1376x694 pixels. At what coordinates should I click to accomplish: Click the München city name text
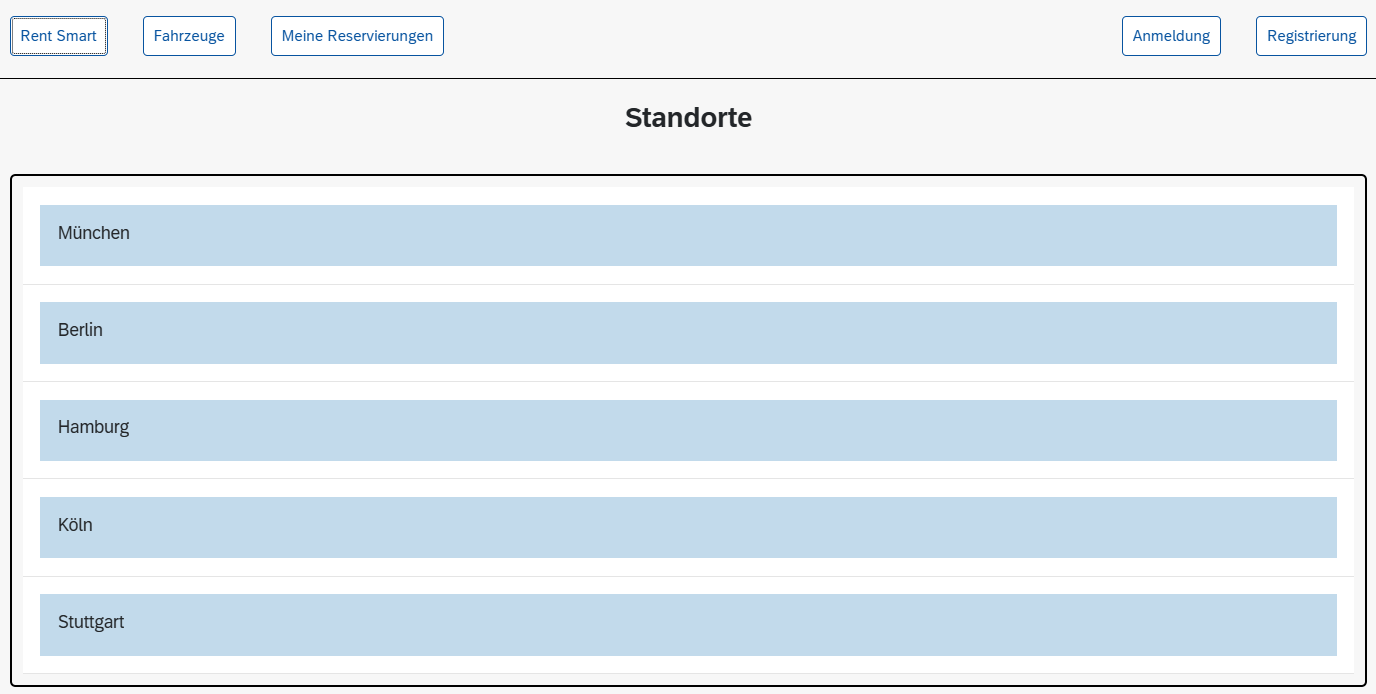pos(94,233)
